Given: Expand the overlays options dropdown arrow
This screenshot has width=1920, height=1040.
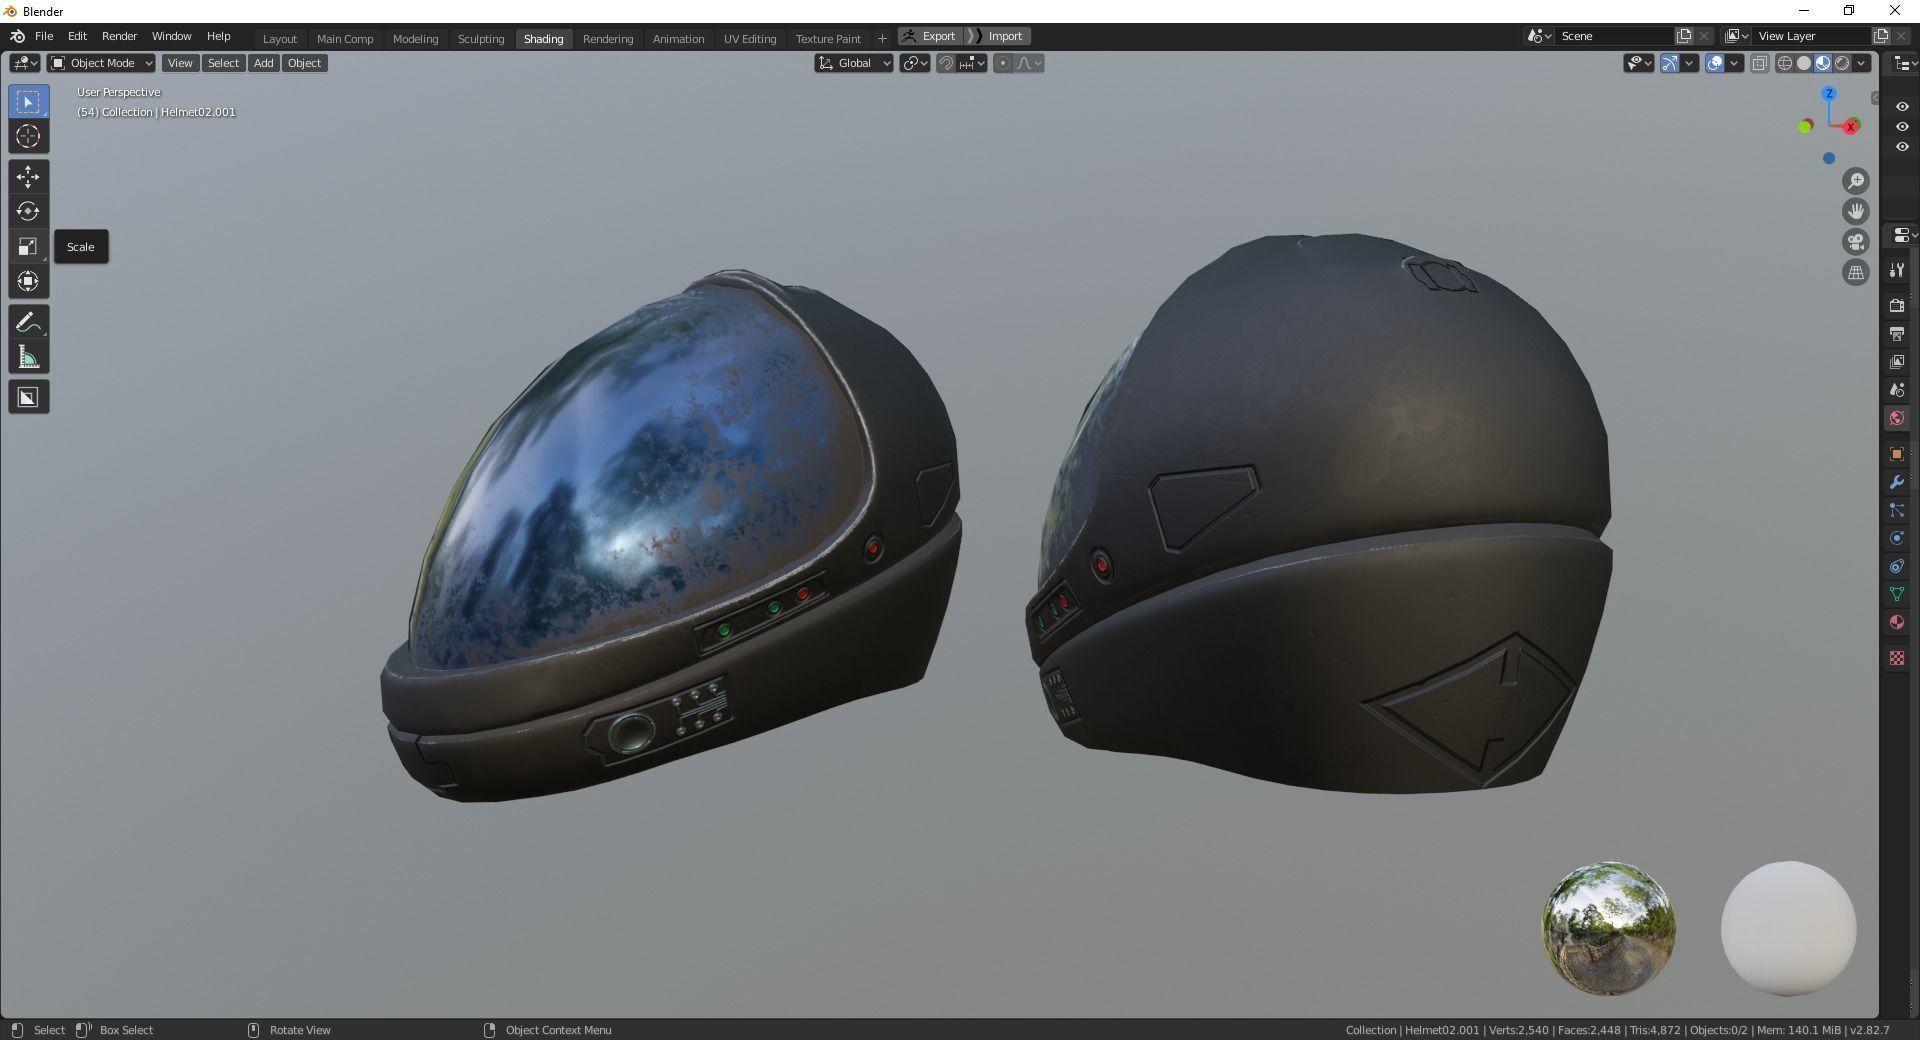Looking at the screenshot, I should pos(1735,63).
